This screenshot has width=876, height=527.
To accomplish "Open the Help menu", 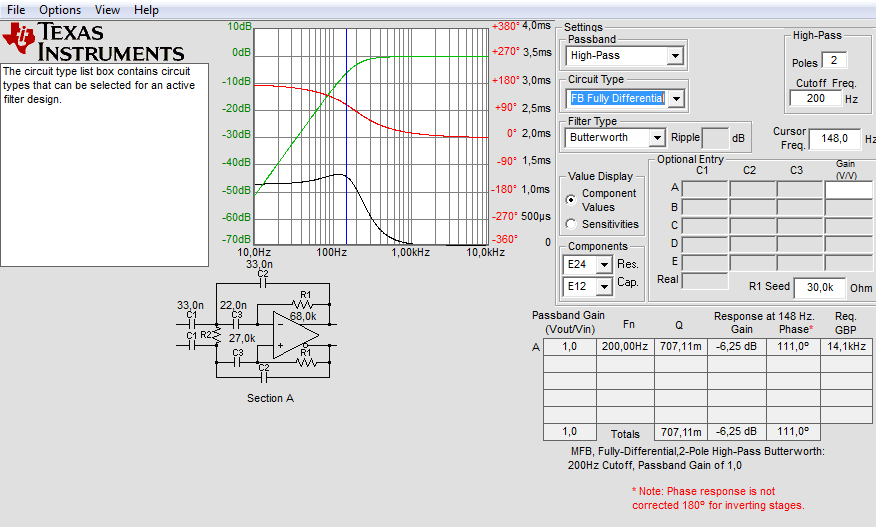I will tap(146, 10).
